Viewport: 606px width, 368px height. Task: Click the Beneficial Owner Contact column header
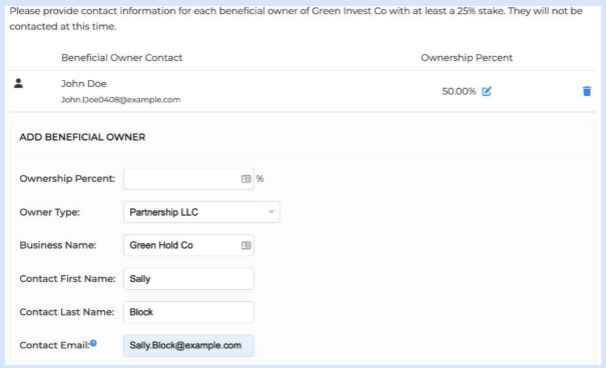coord(122,58)
